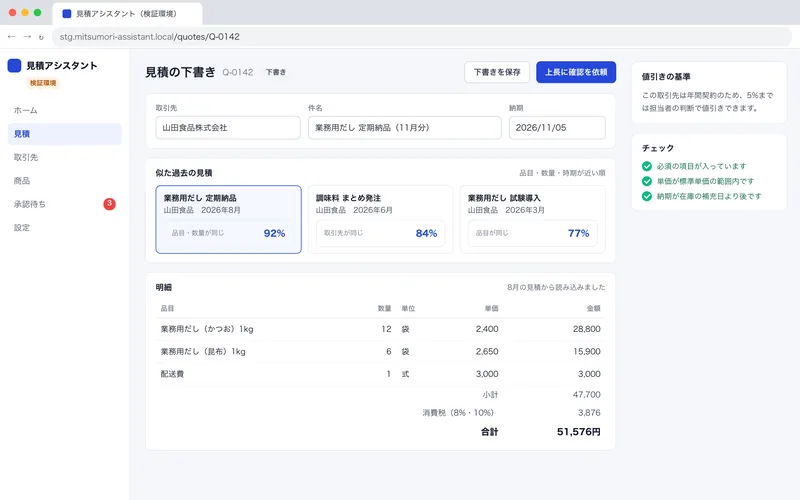Click the 品目 column header
The image size is (800, 500).
point(167,308)
